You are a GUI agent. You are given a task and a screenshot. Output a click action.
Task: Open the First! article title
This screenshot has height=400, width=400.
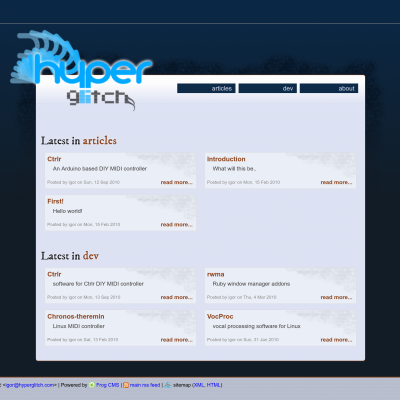[55, 201]
